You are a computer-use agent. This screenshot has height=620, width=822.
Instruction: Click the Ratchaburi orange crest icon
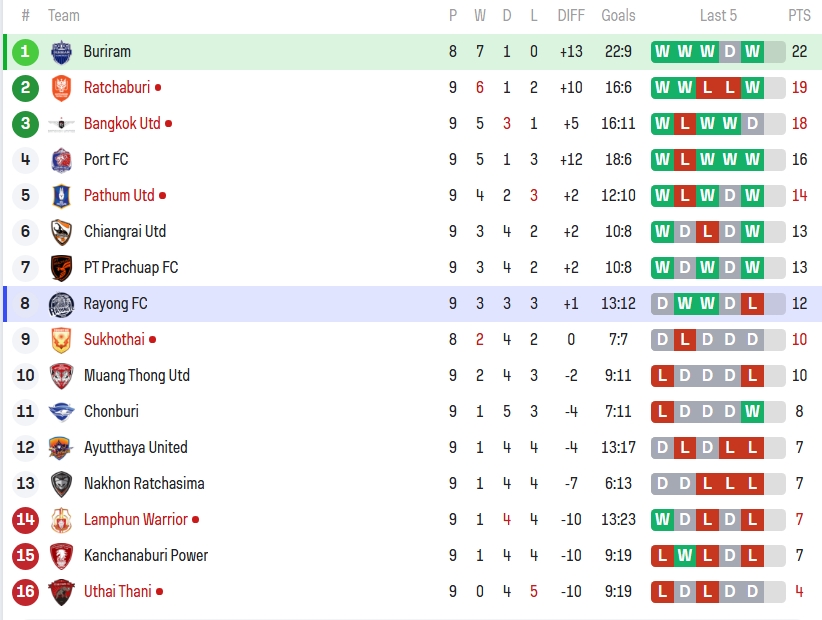(61, 88)
